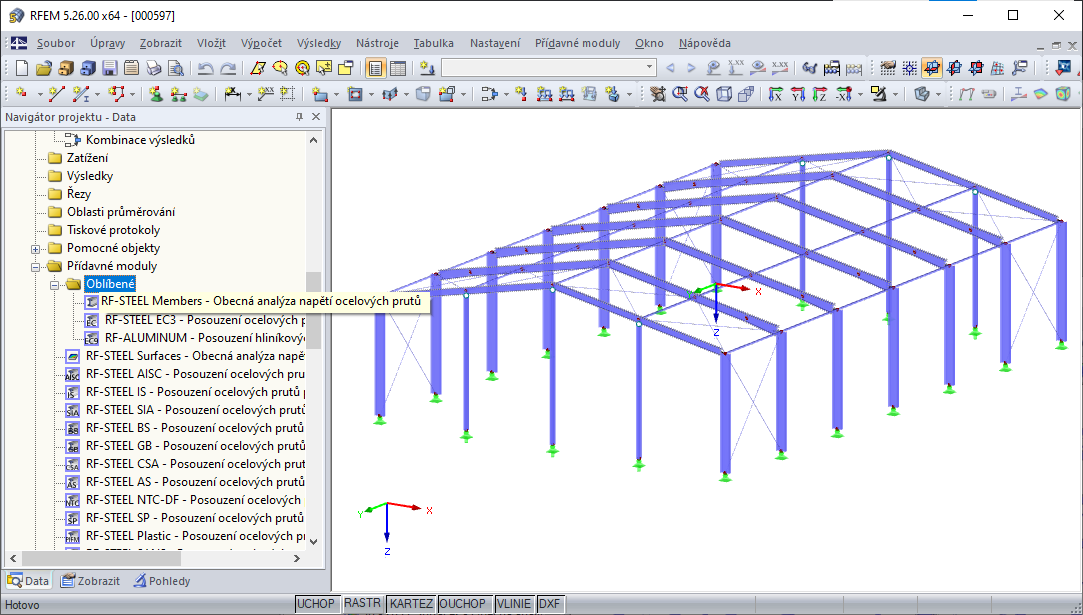Viewport: 1083px width, 615px height.
Task: Switch to Data navigator tab
Action: (28, 581)
